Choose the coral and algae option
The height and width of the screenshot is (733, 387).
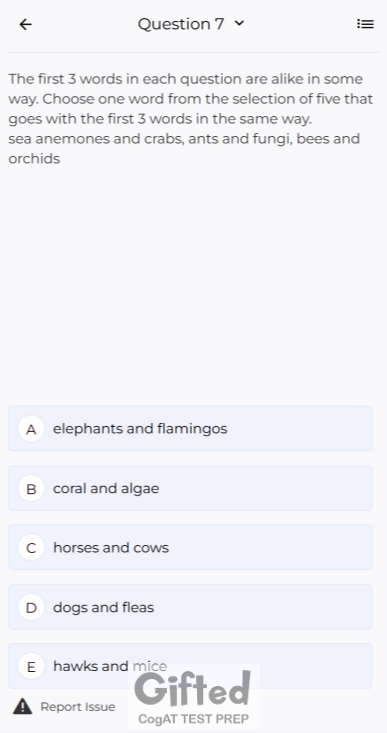(x=190, y=488)
